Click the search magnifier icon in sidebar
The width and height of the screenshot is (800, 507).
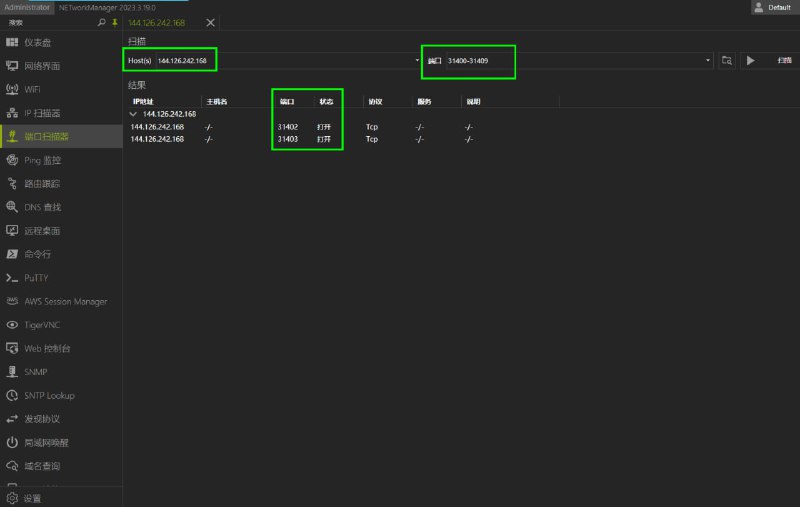tap(101, 22)
